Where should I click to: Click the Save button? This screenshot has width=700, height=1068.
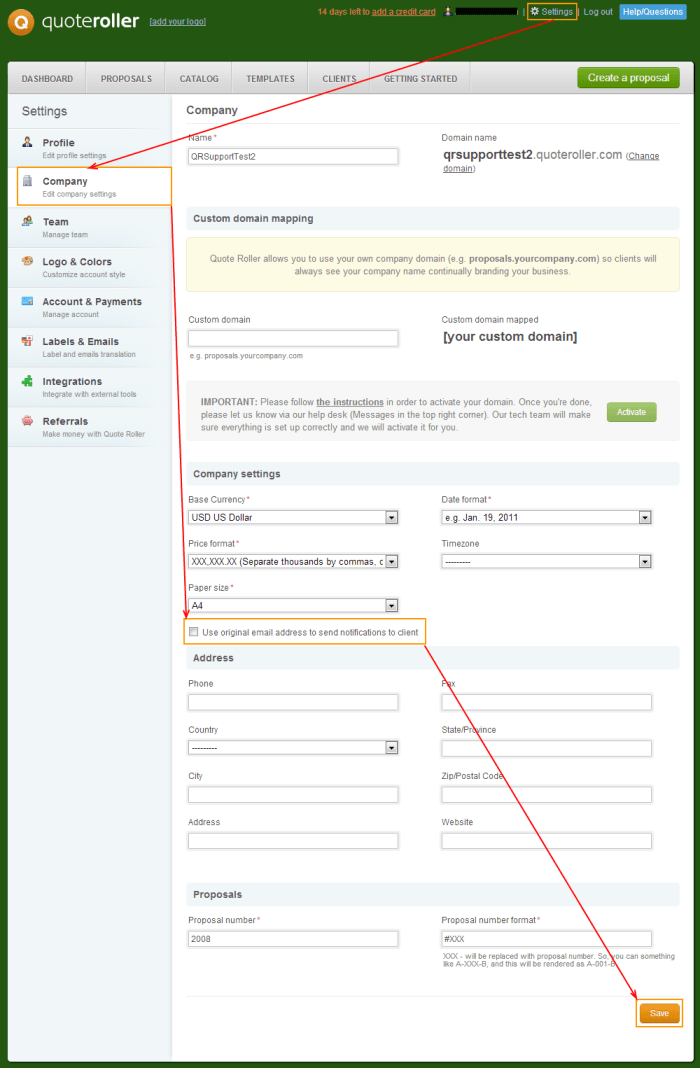coord(659,1013)
